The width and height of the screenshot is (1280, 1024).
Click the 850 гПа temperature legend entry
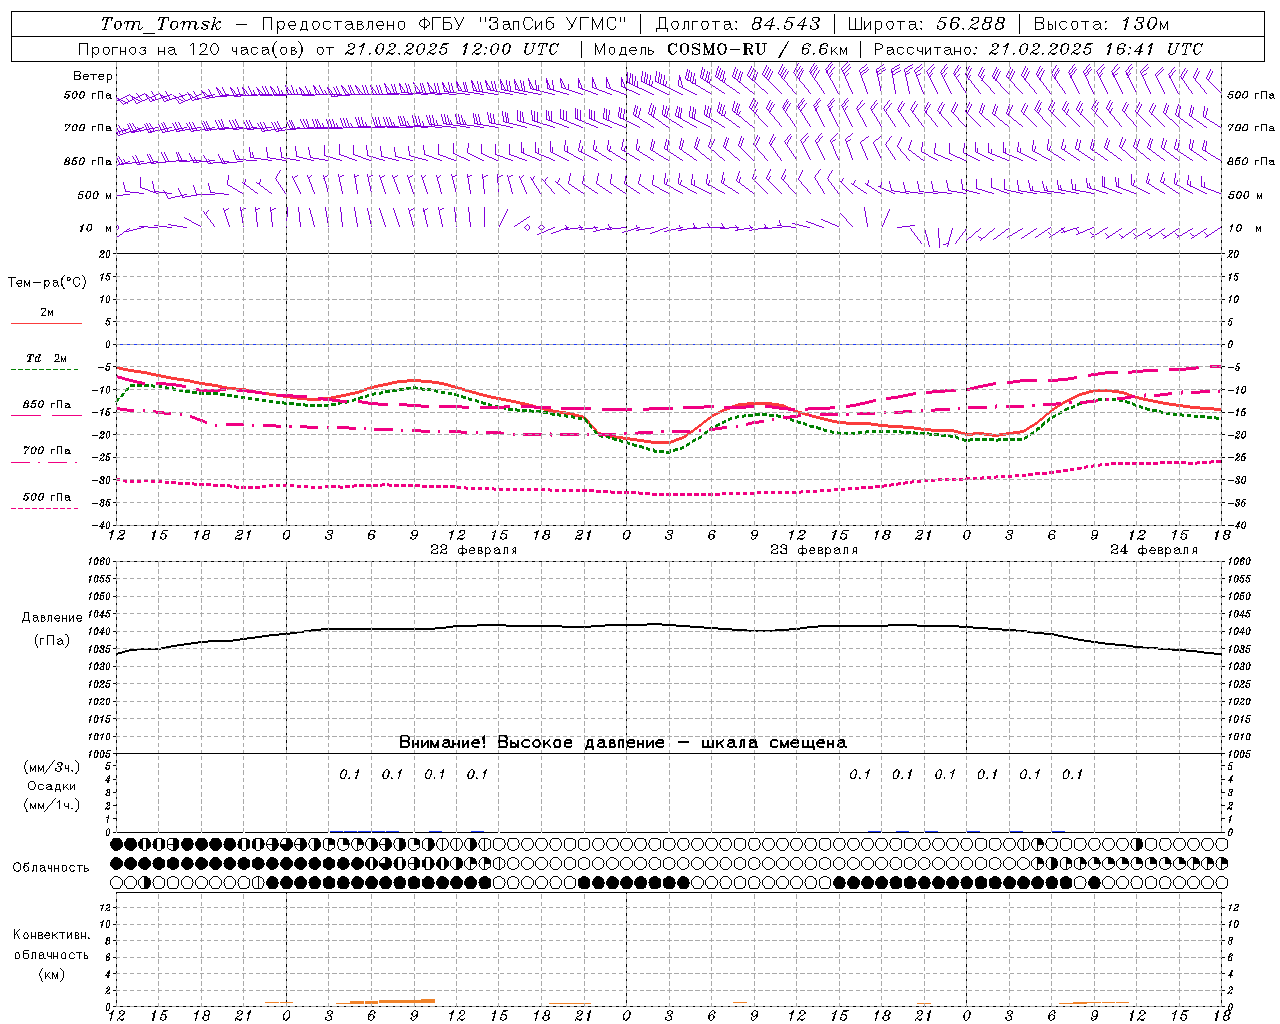[x=46, y=405]
